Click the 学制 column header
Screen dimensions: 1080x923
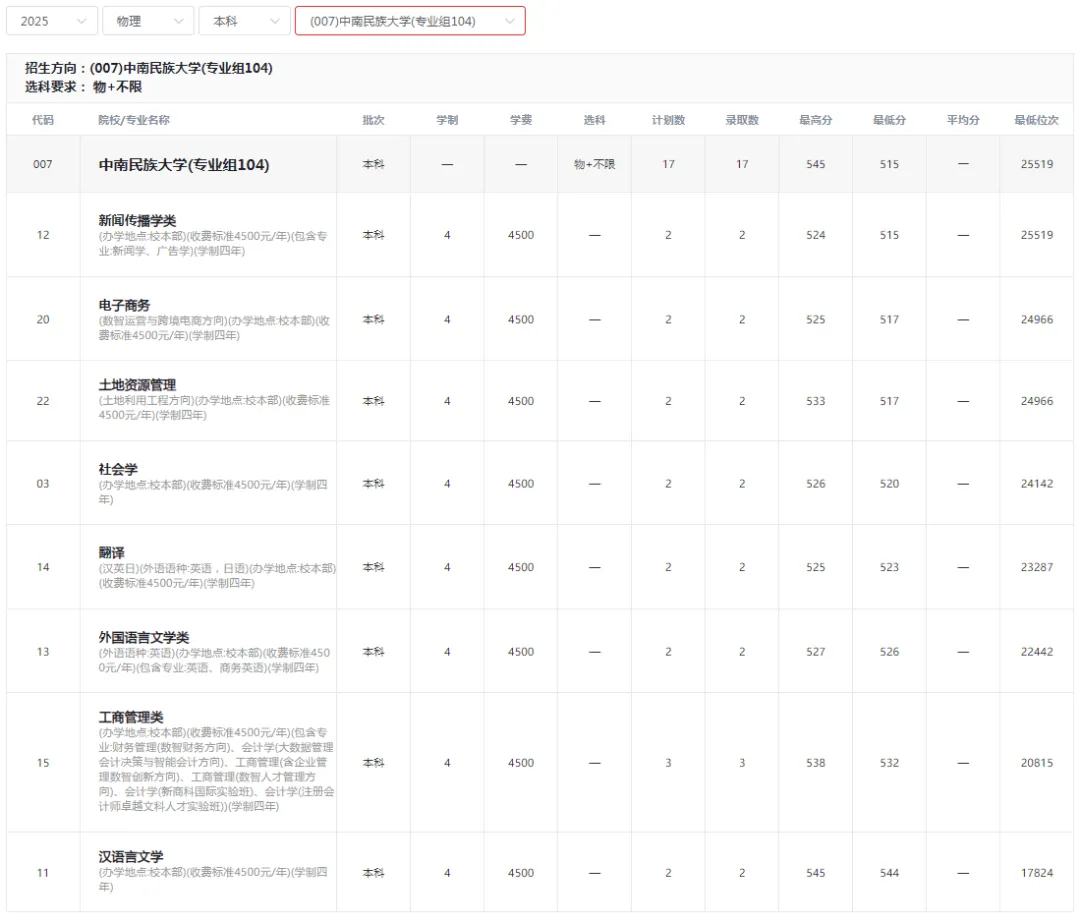click(x=447, y=120)
